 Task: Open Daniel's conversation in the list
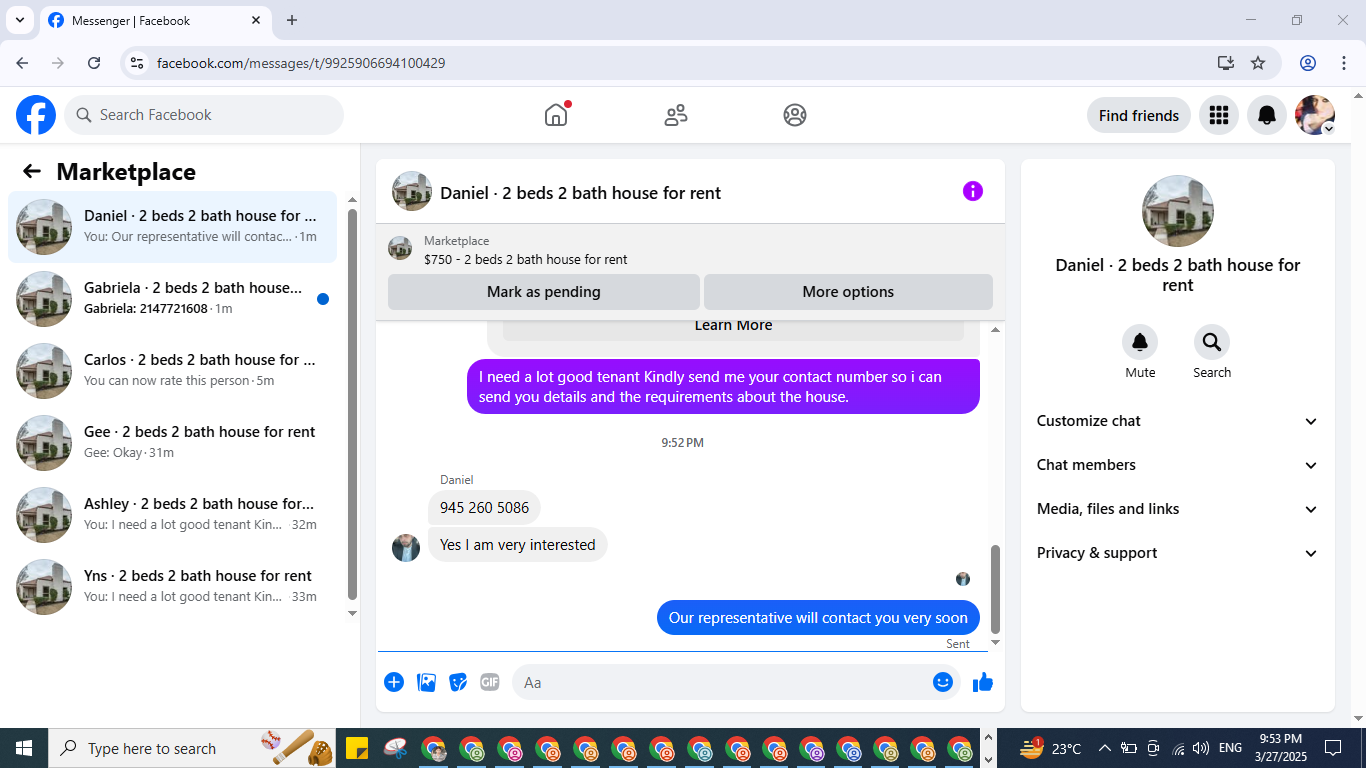[172, 227]
